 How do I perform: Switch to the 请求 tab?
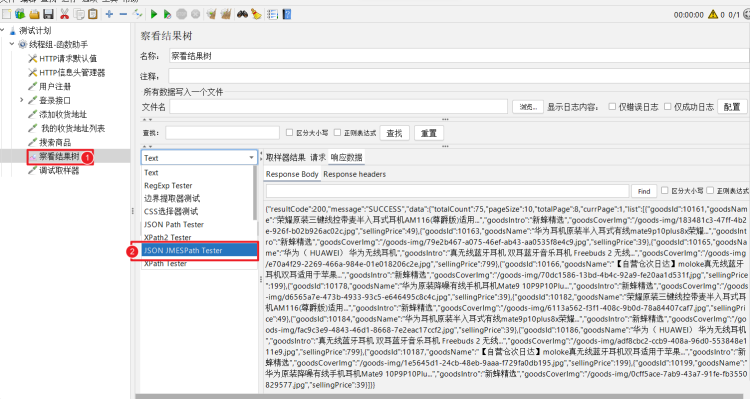click(x=318, y=157)
